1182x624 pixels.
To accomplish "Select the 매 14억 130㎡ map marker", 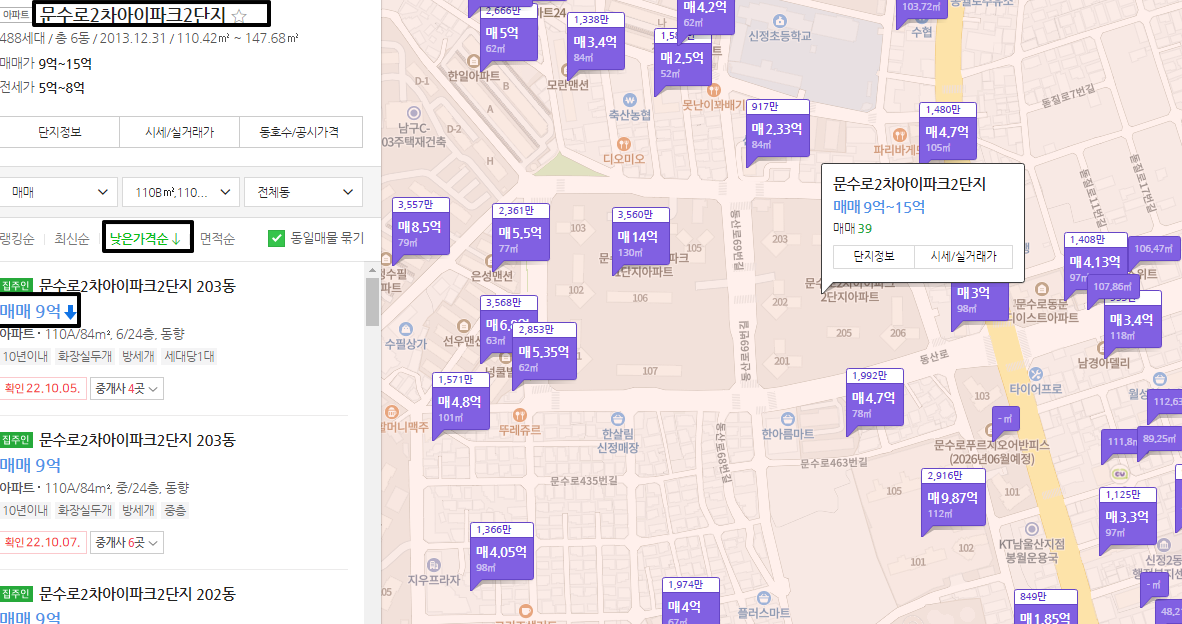I will click(640, 238).
